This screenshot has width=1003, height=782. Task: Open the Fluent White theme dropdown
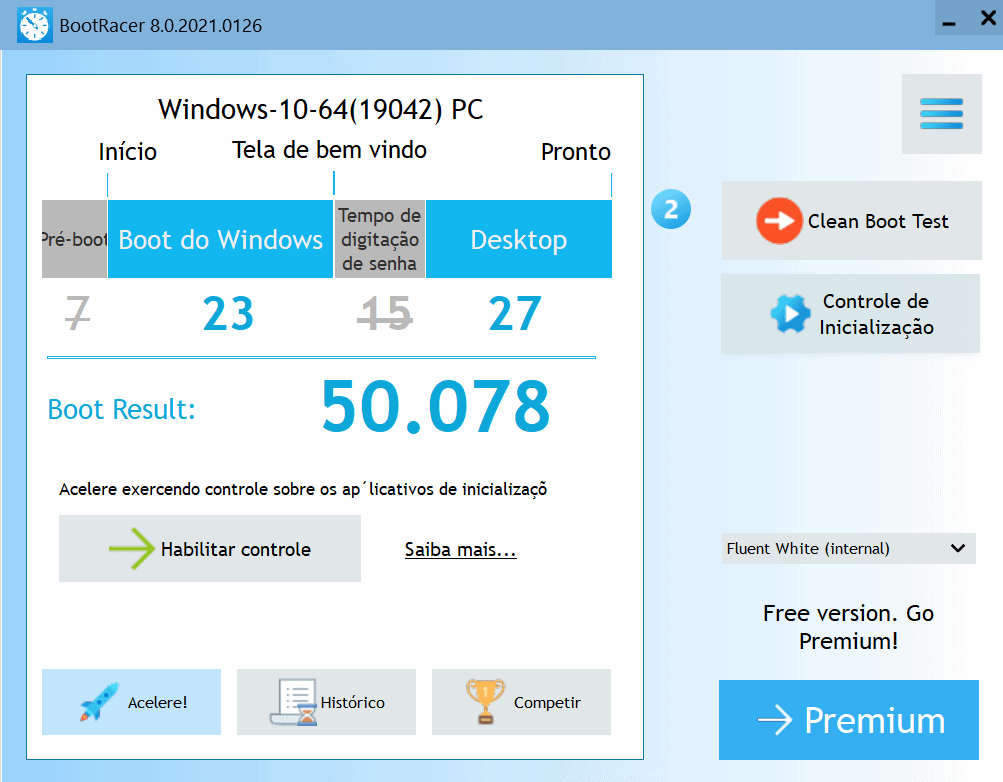848,549
